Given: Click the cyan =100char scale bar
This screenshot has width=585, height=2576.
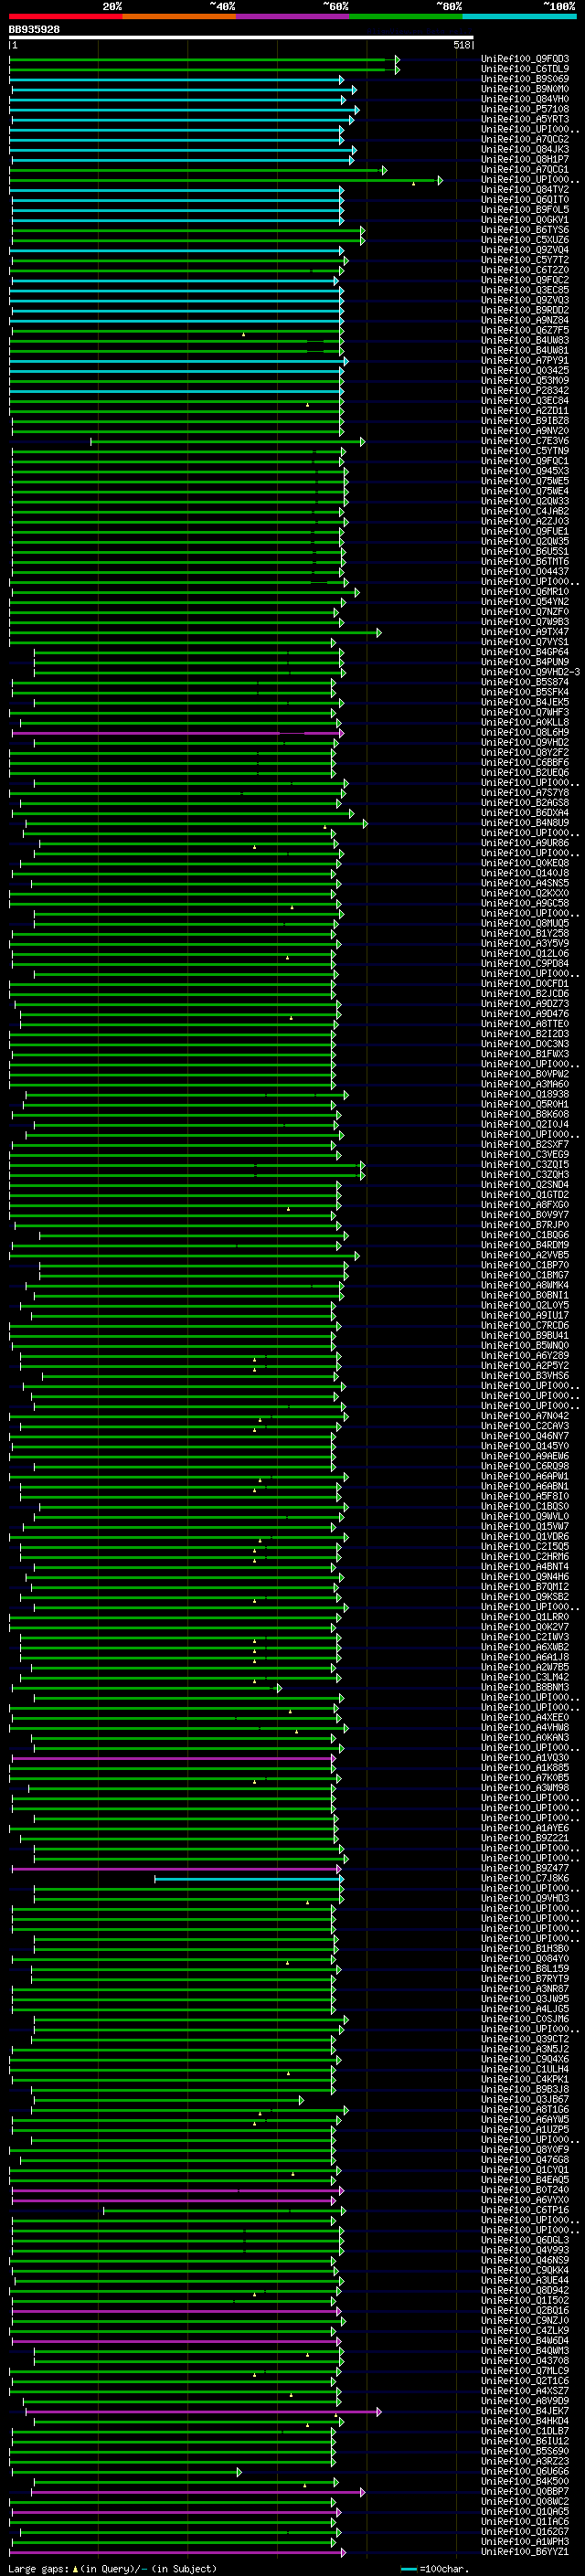Looking at the screenshot, I should (408, 2568).
